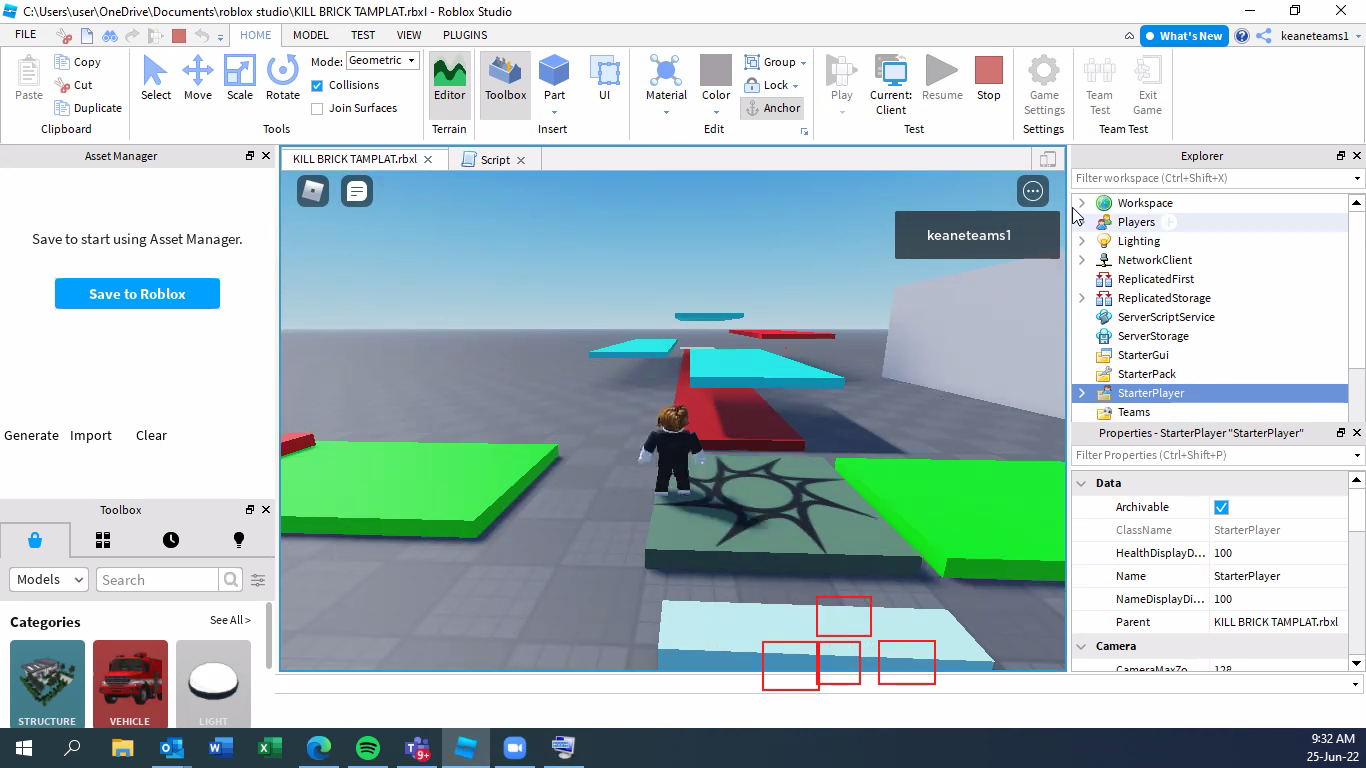Open the part Color picker
The width and height of the screenshot is (1366, 768).
tap(716, 78)
